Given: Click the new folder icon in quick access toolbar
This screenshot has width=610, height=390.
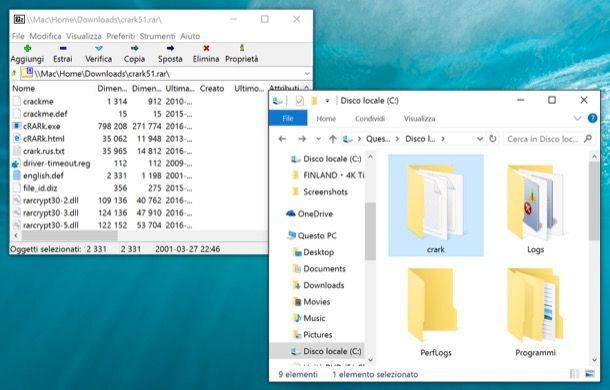Looking at the screenshot, I should (314, 101).
